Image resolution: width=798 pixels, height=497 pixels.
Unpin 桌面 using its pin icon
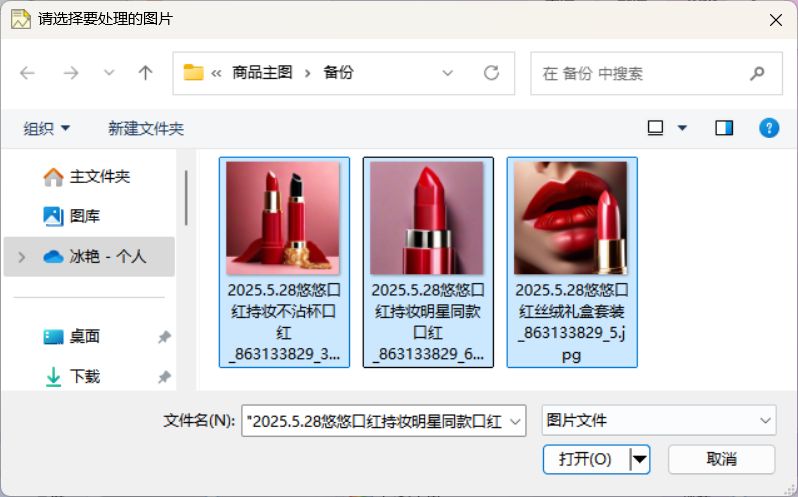pos(164,337)
